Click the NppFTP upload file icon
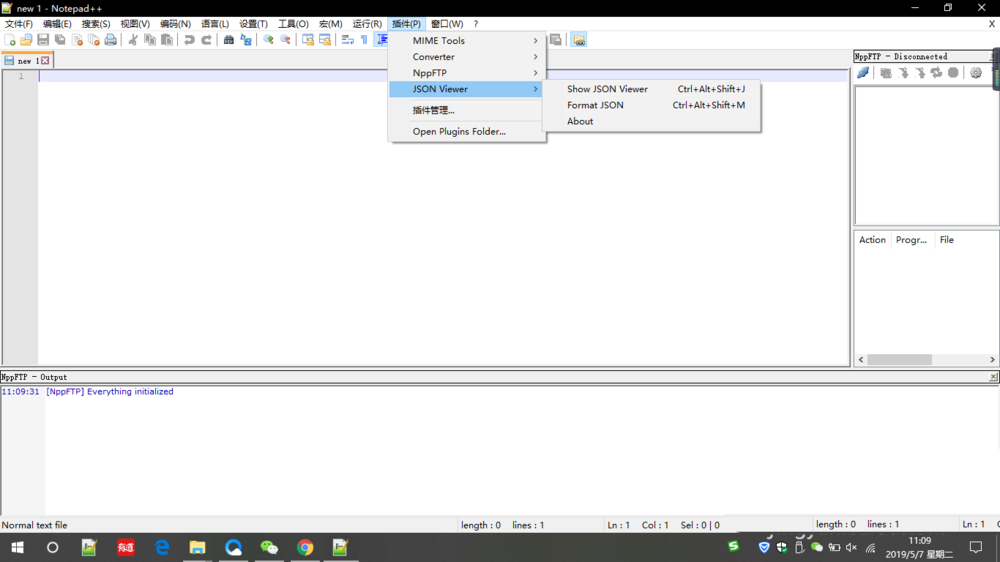Image resolution: width=1000 pixels, height=562 pixels. tap(920, 73)
